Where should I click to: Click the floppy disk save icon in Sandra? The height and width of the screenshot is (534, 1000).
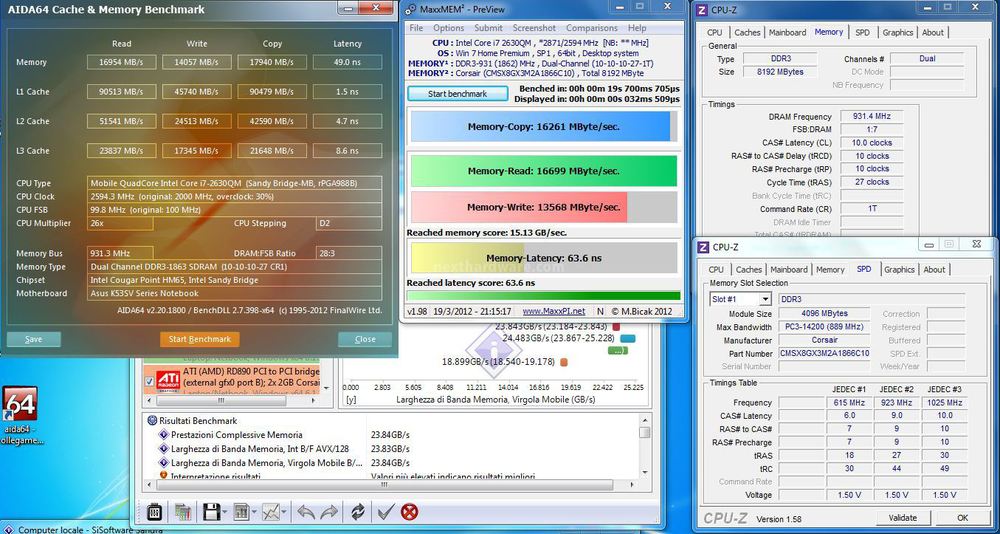pyautogui.click(x=211, y=512)
